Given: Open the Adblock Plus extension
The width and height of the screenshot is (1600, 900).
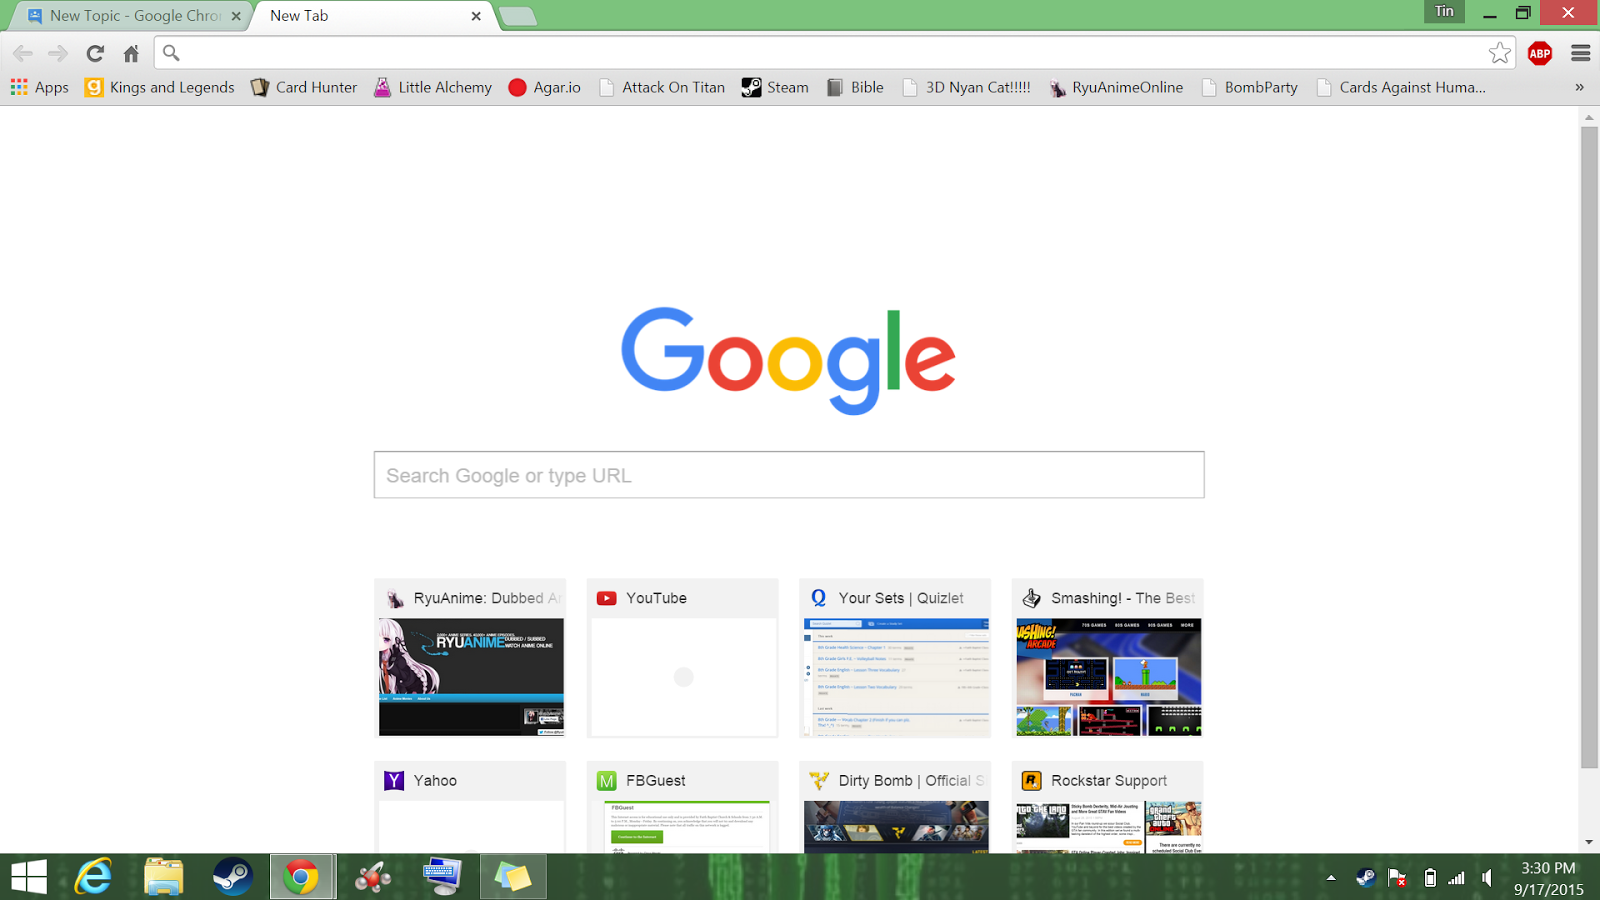Looking at the screenshot, I should coord(1540,53).
